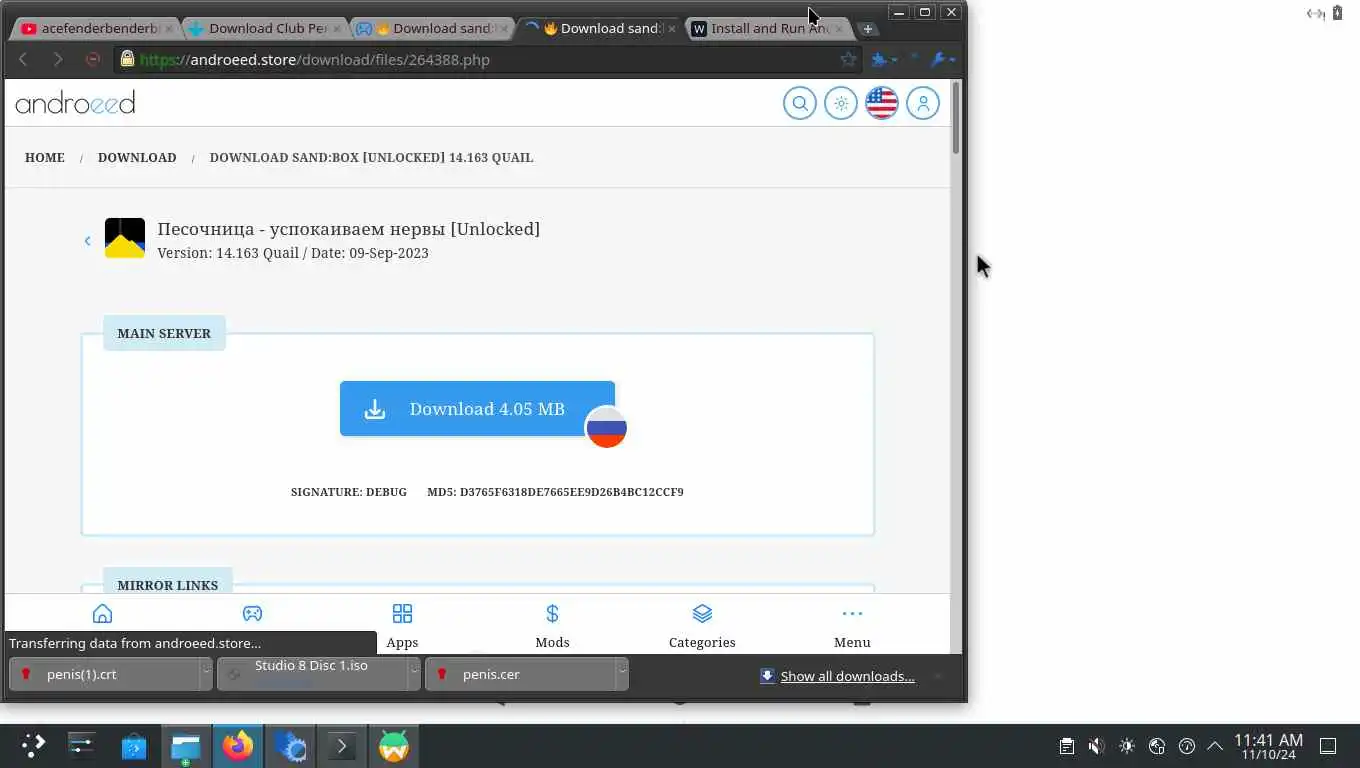Open System Settings from the taskbar

point(81,745)
